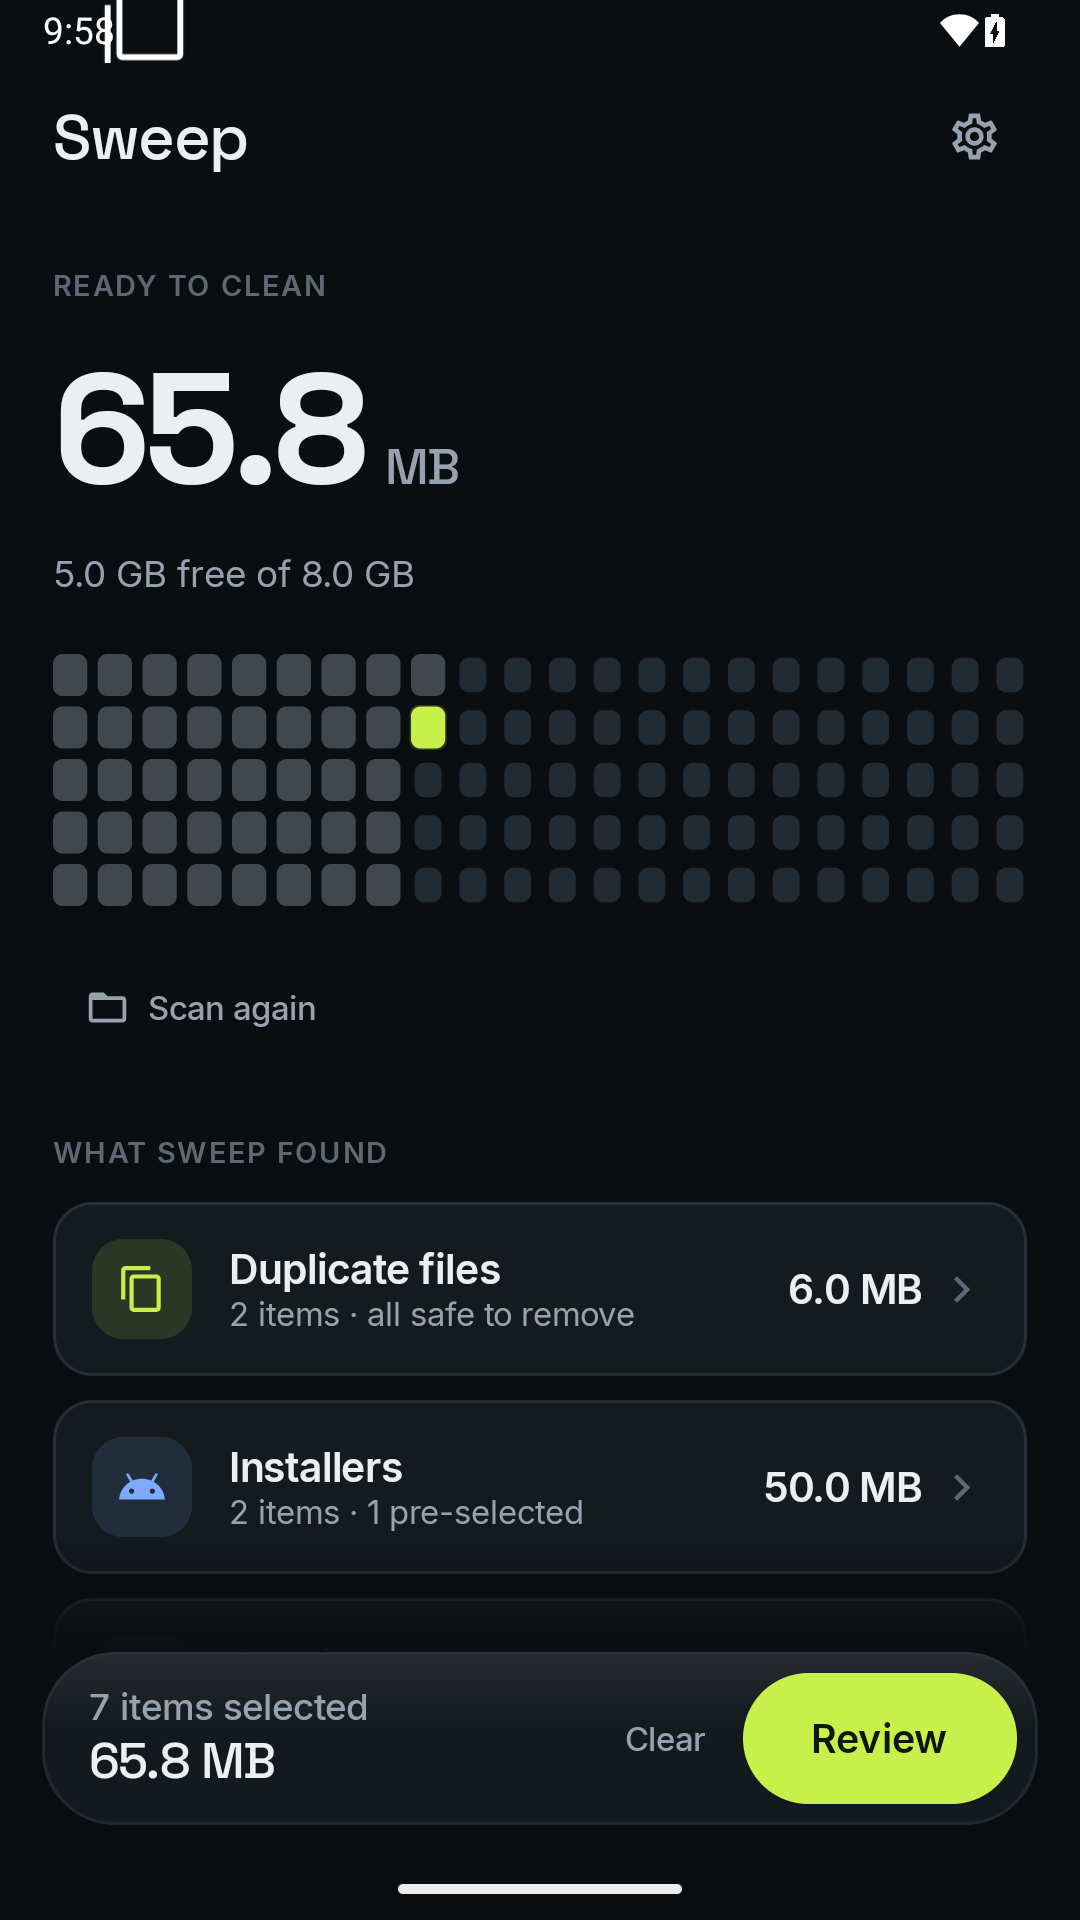Tap the Wi-Fi status icon

pyautogui.click(x=959, y=31)
